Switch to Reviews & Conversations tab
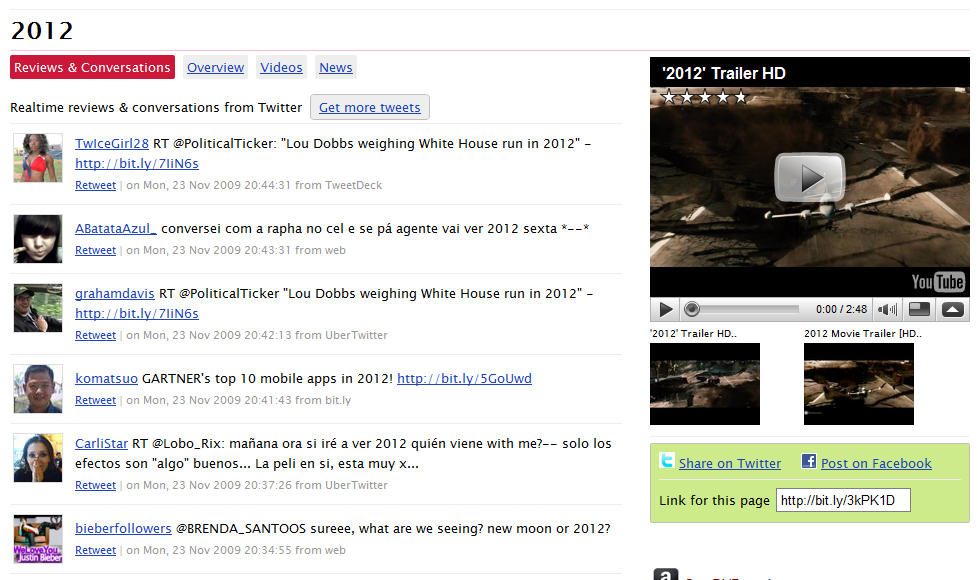 tap(92, 67)
